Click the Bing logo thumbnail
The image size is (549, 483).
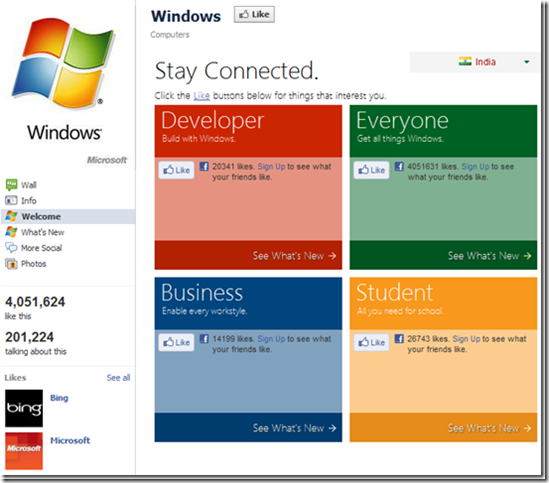[x=24, y=408]
